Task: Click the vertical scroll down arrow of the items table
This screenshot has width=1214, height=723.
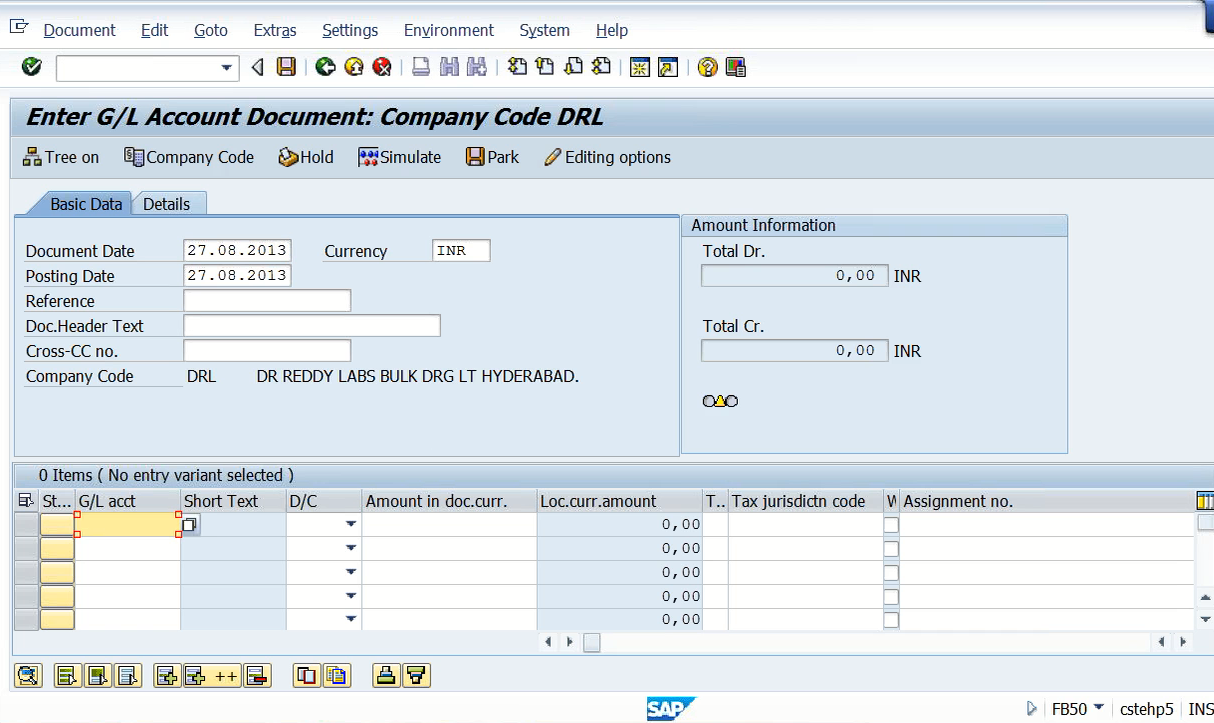Action: point(1205,620)
